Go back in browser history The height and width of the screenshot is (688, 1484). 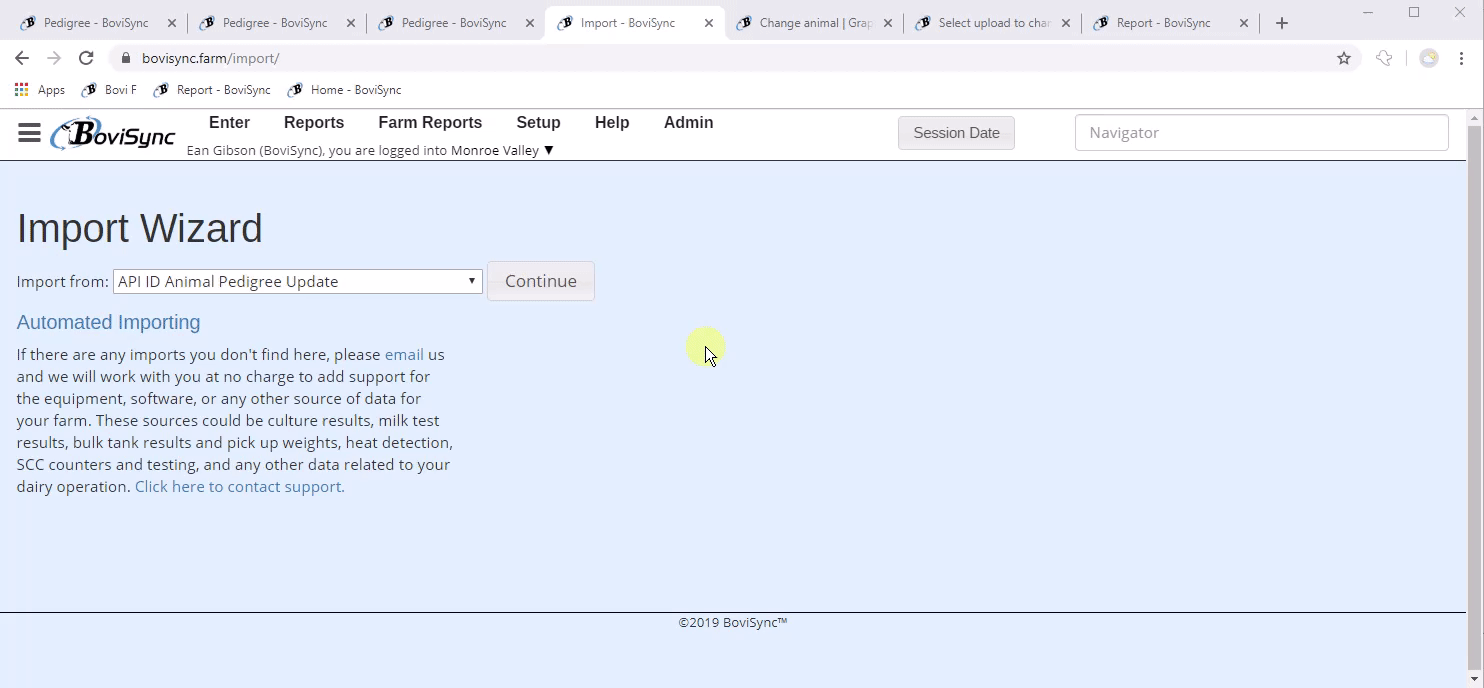click(22, 58)
